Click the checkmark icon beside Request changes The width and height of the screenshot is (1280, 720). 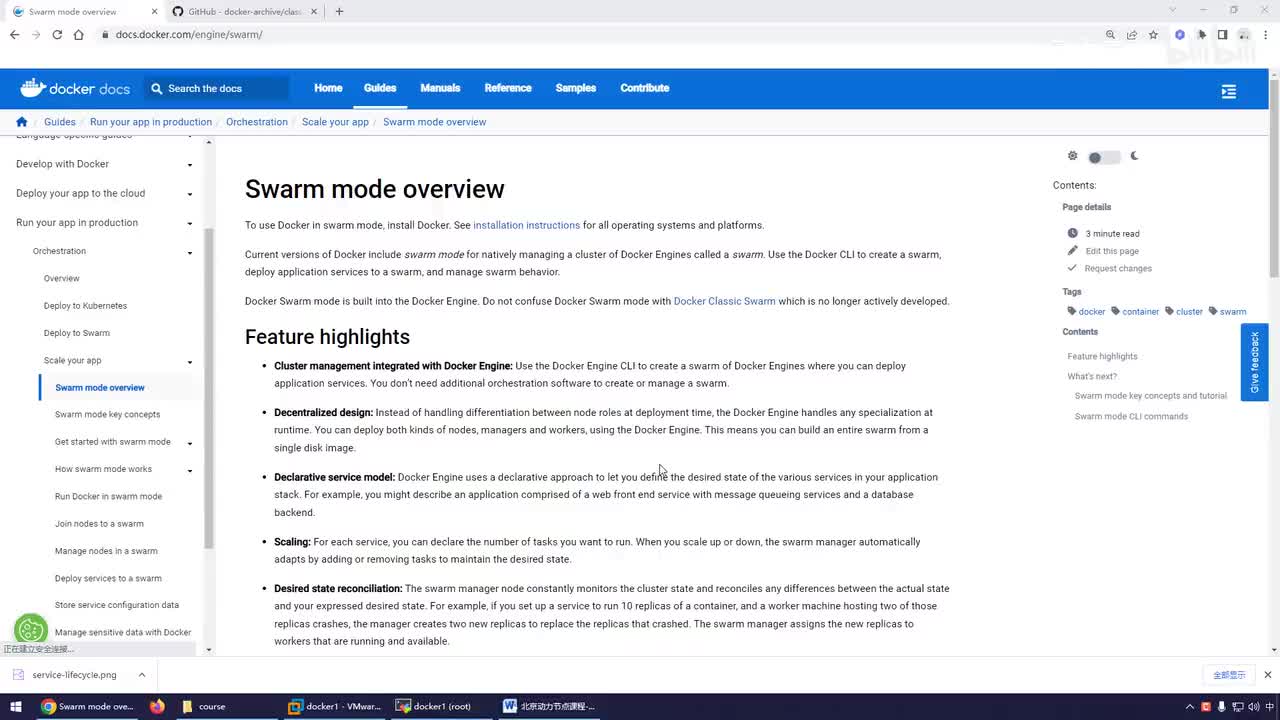(1073, 268)
